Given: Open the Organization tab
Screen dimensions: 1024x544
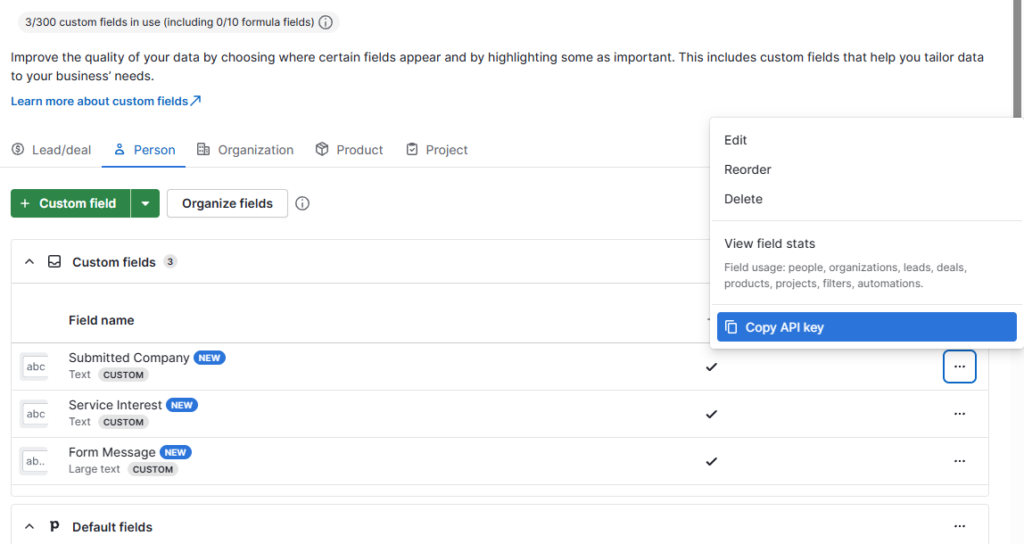Looking at the screenshot, I should pyautogui.click(x=245, y=150).
